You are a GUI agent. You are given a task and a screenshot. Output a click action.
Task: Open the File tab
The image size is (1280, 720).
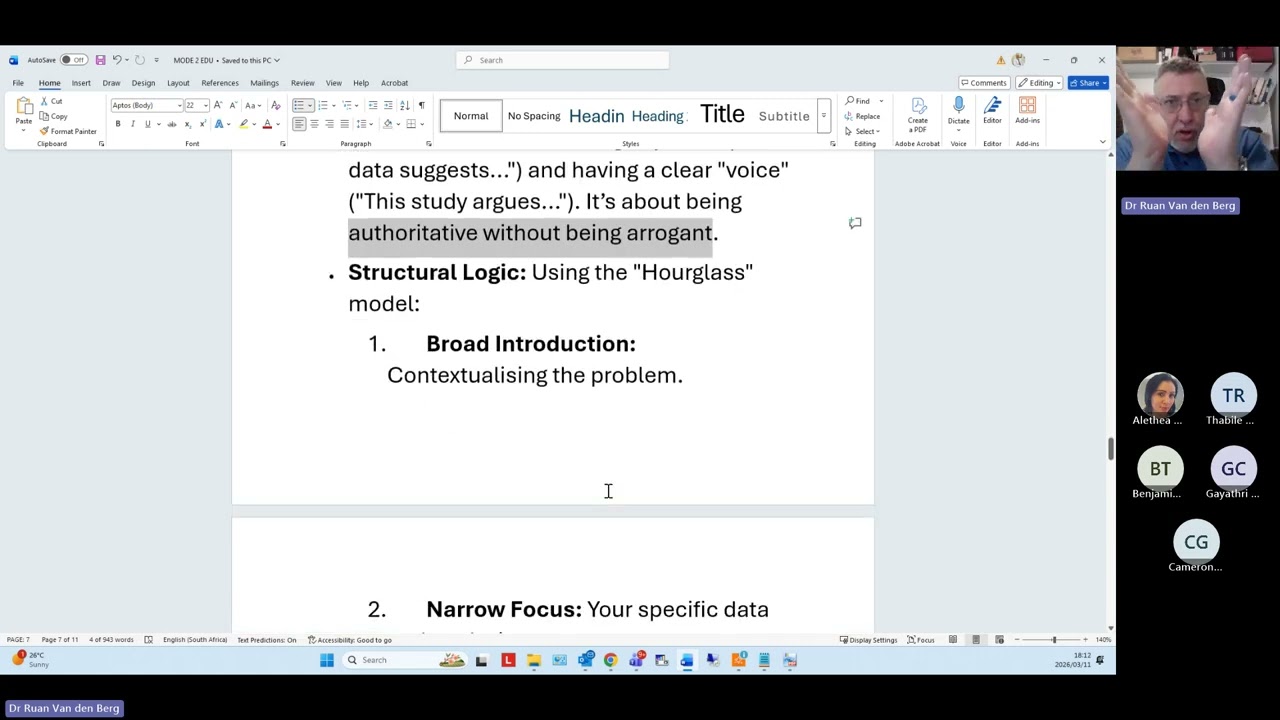pyautogui.click(x=18, y=83)
